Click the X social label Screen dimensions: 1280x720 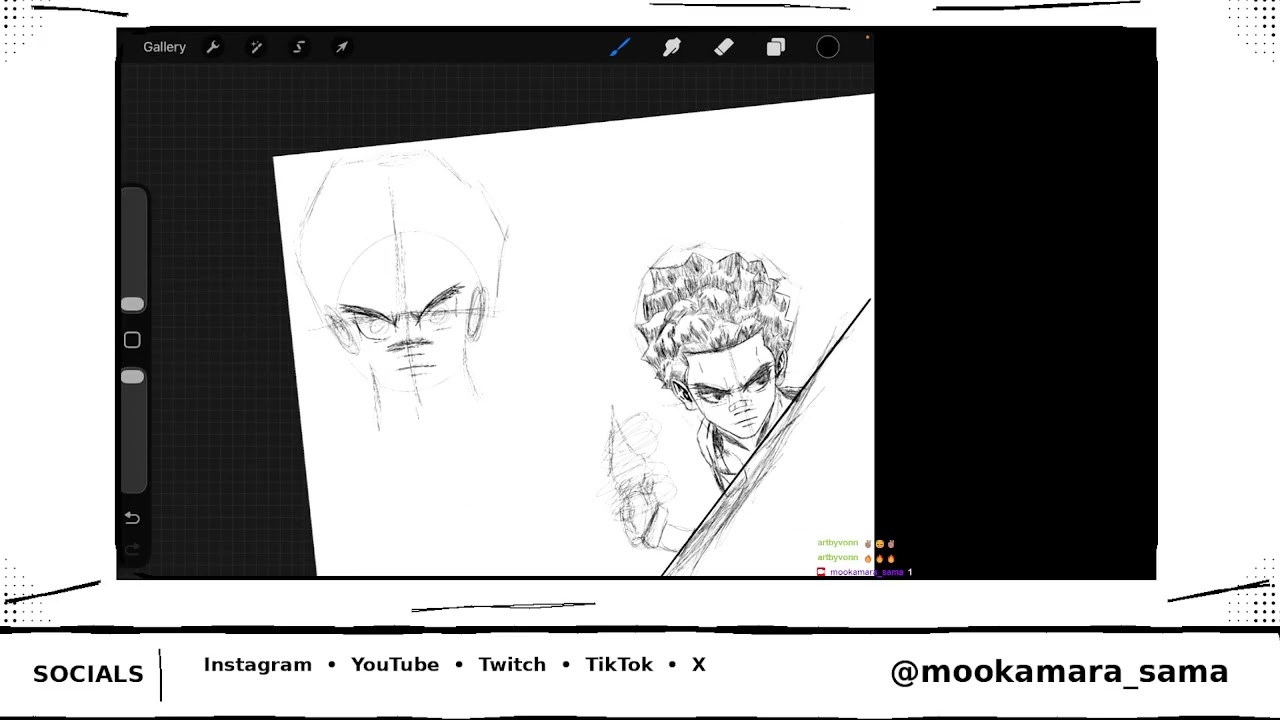coord(699,665)
